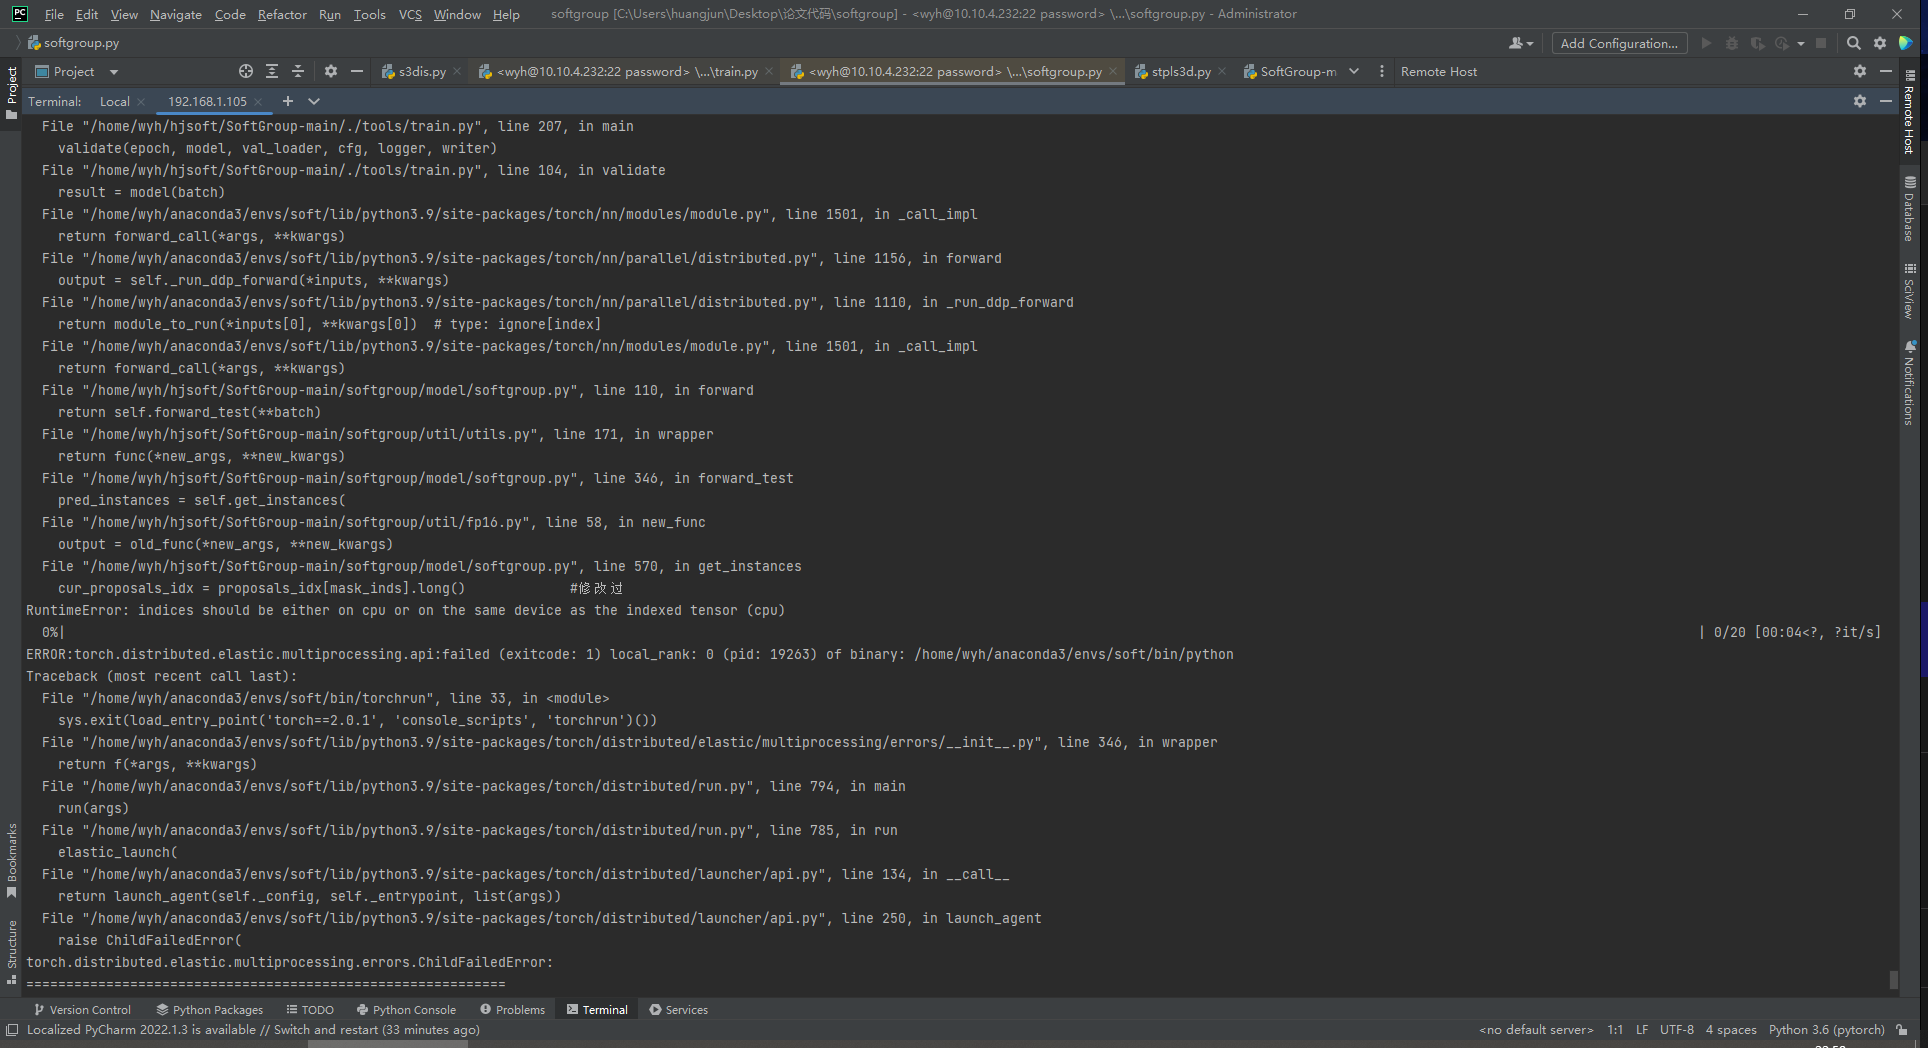Collapse all nodes in the Project panel
Viewport: 1928px width, 1048px height.
click(x=297, y=71)
